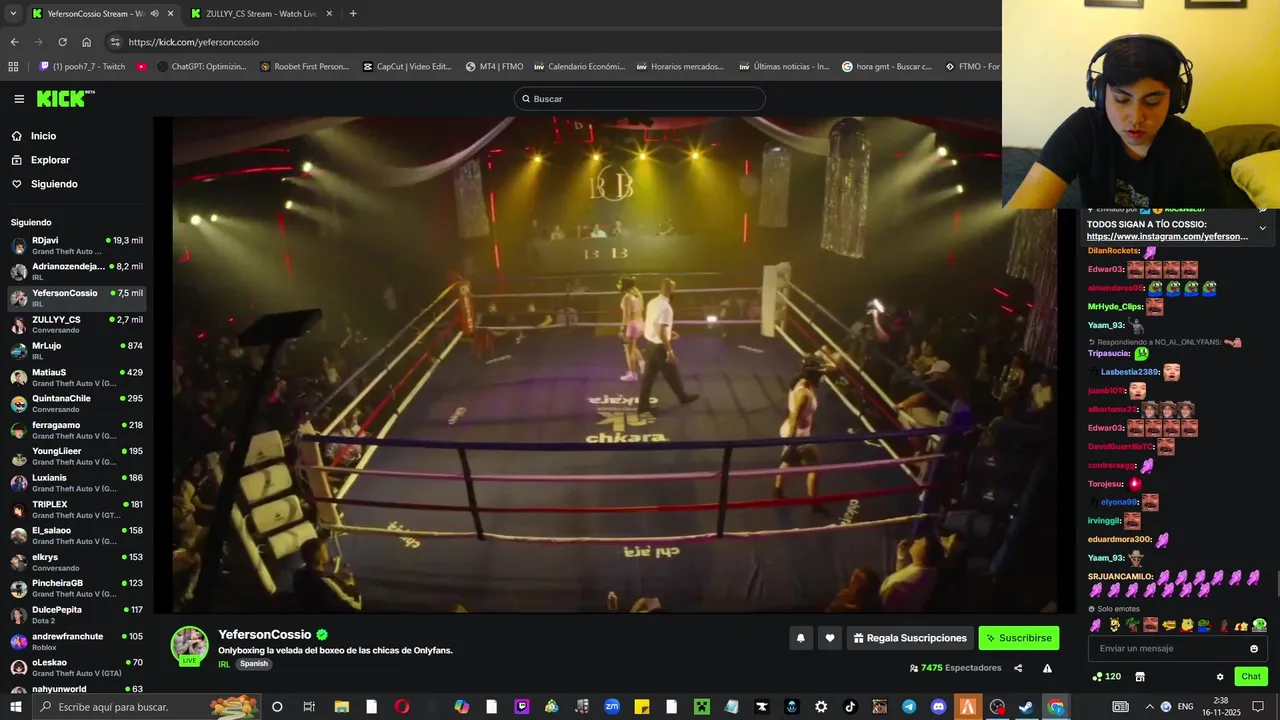The height and width of the screenshot is (720, 1280).
Task: Click the green Chat send button
Action: point(1251,677)
